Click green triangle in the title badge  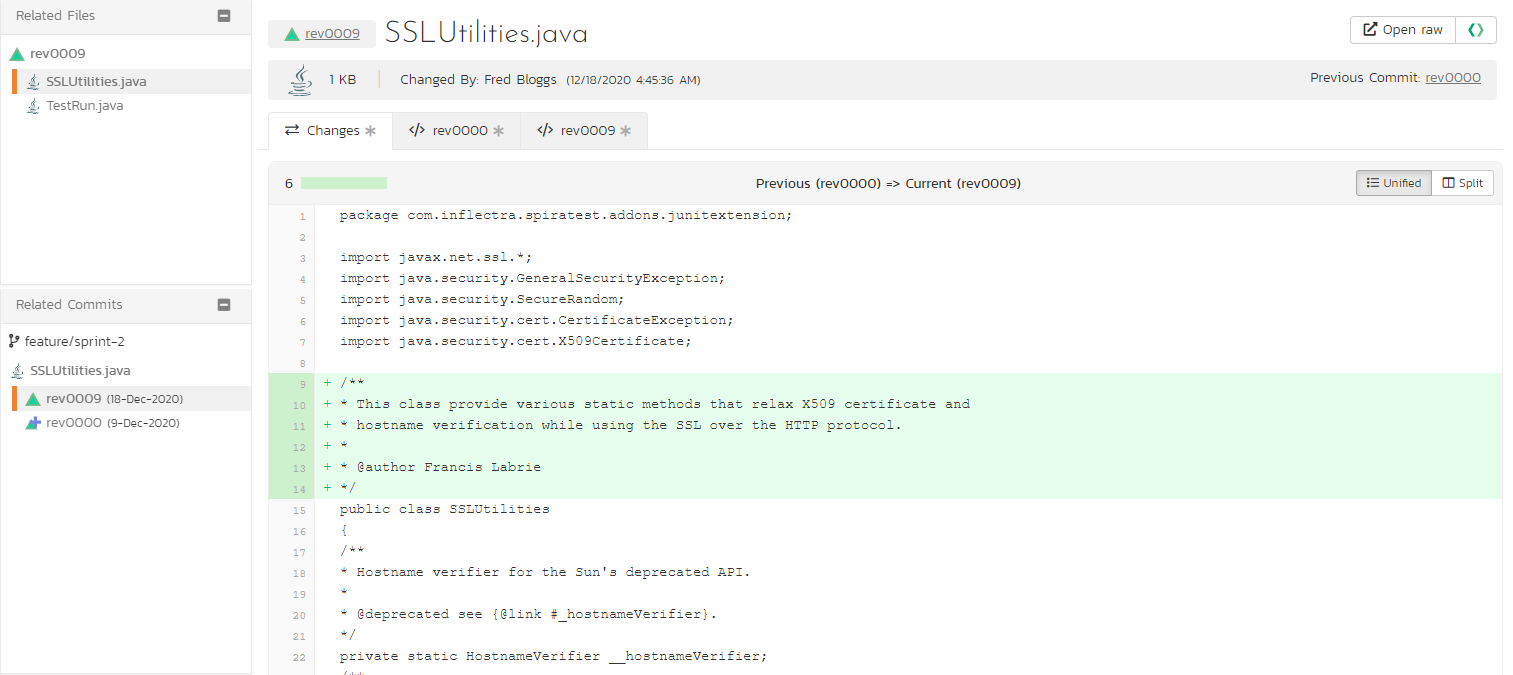[x=291, y=34]
